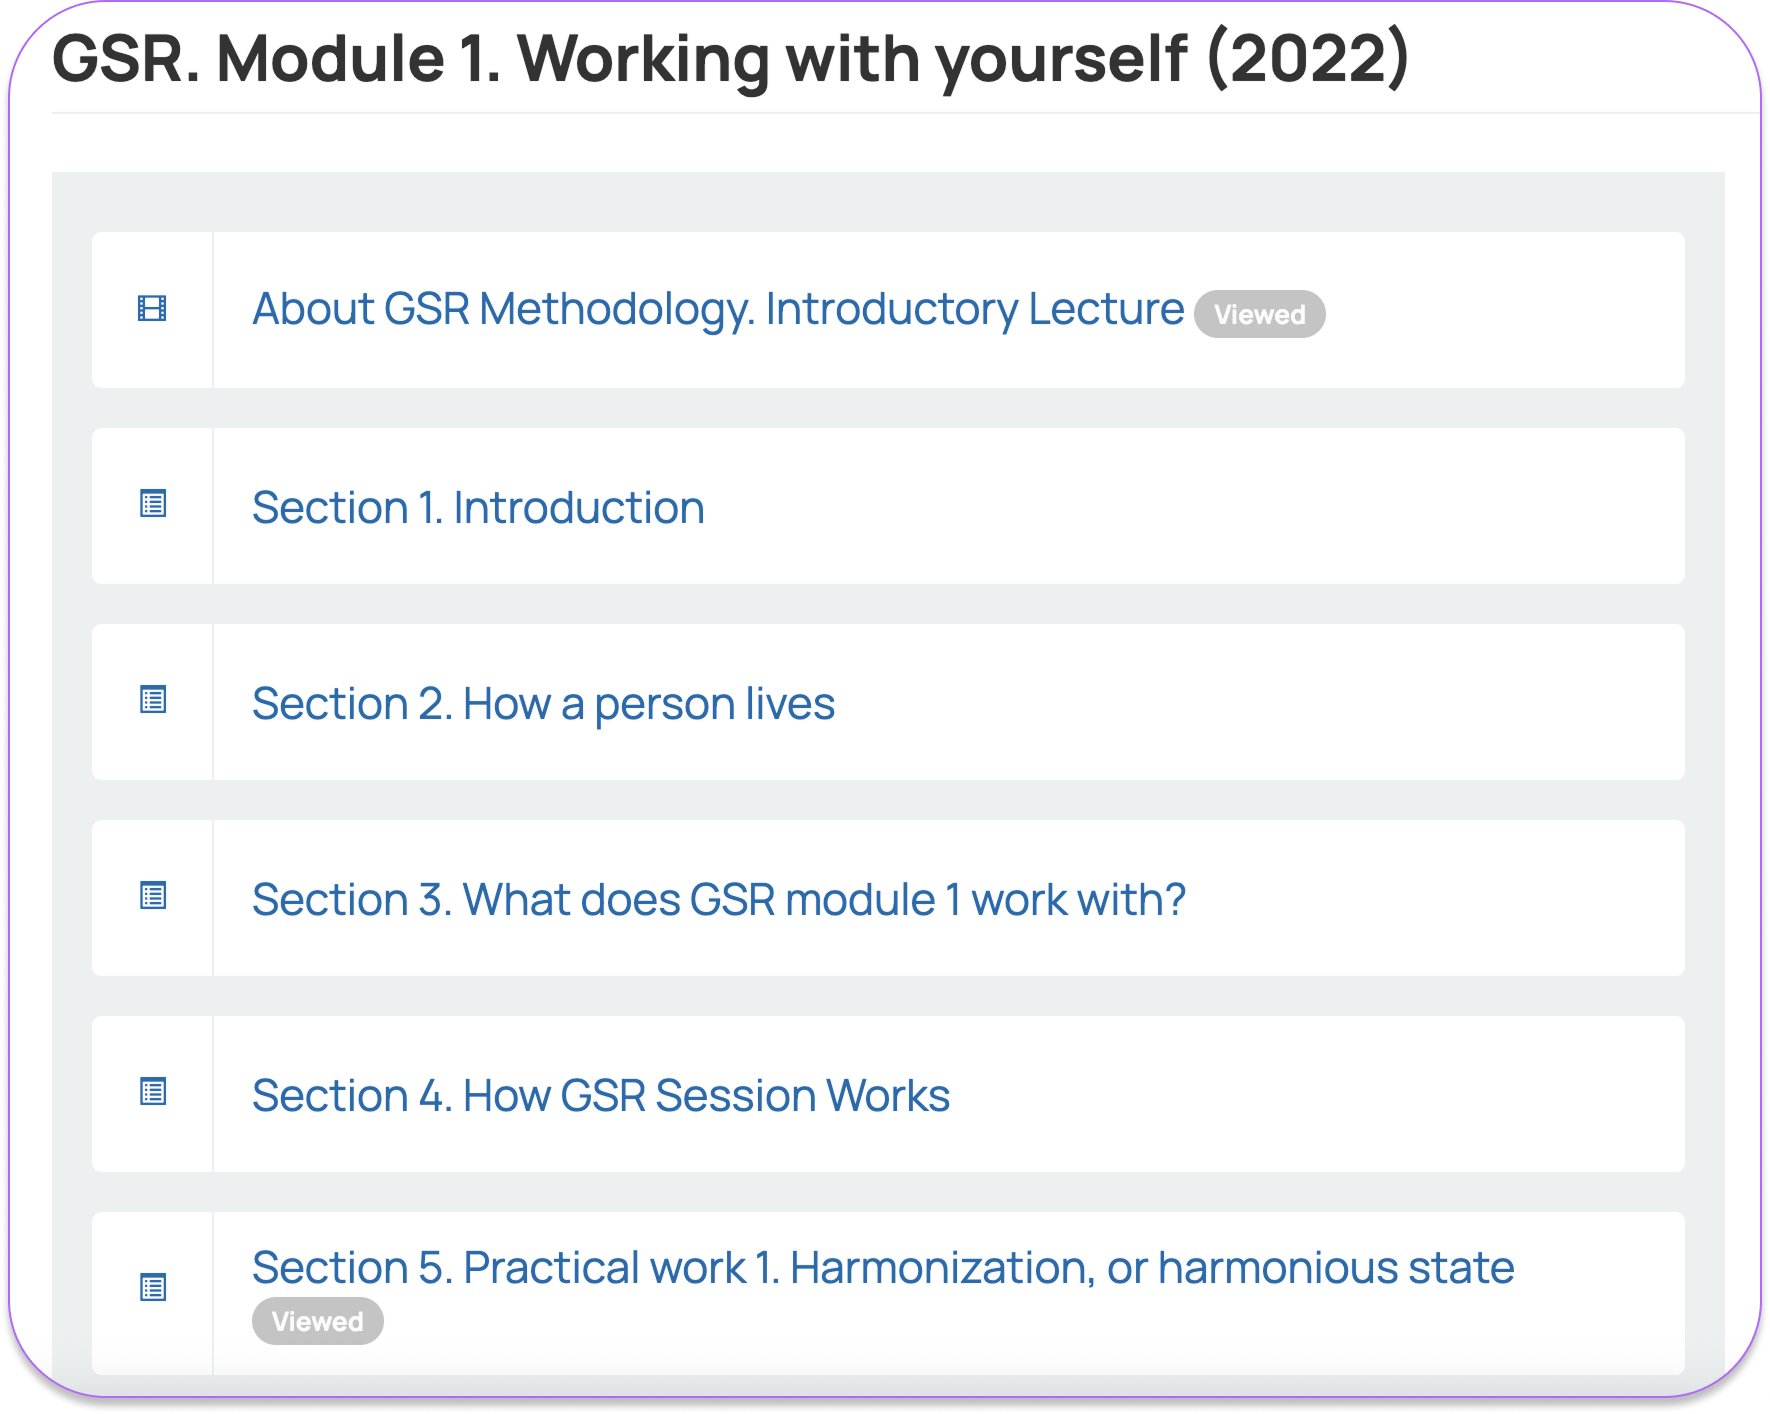Open About GSR Methodology. Introductory Lecture
Screen dimensions: 1770x1414
click(717, 309)
